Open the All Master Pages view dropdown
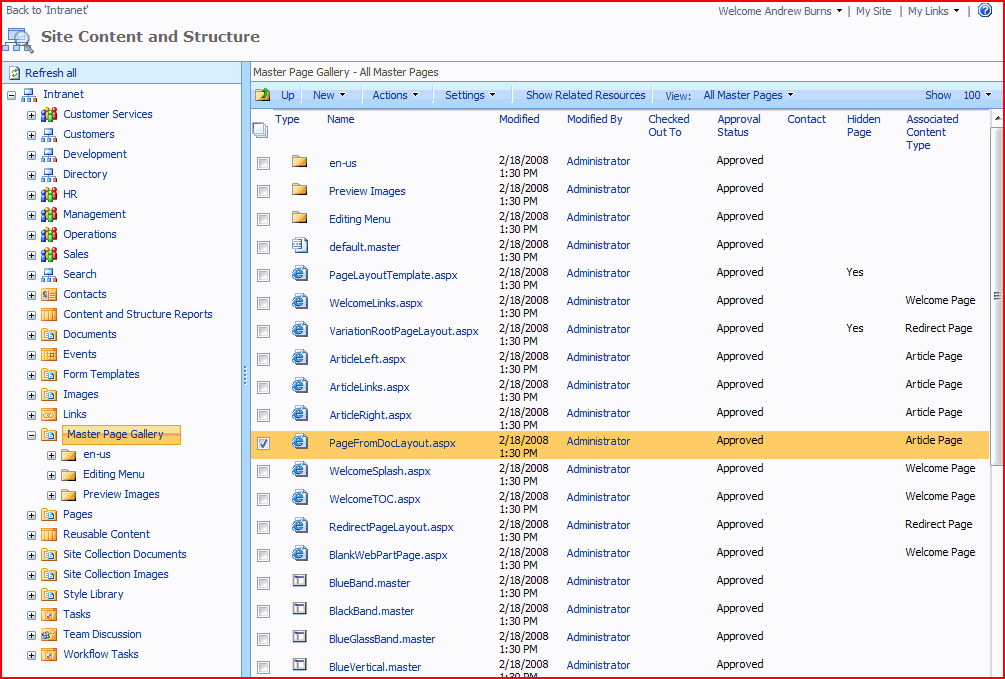Image resolution: width=1005 pixels, height=679 pixels. [748, 95]
